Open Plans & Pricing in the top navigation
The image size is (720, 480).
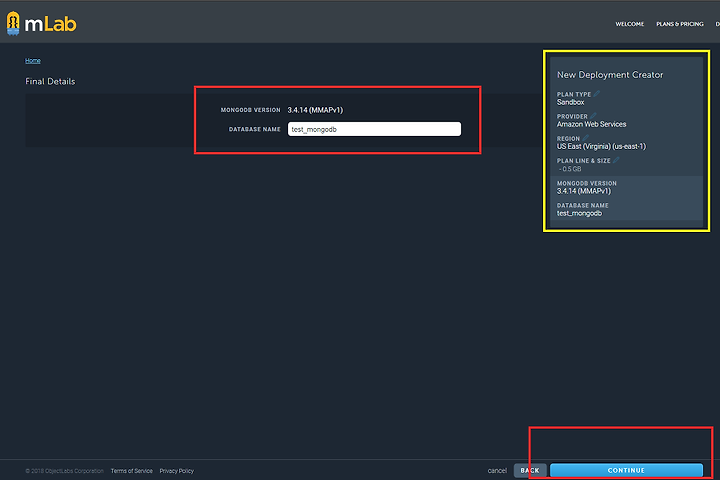click(680, 24)
